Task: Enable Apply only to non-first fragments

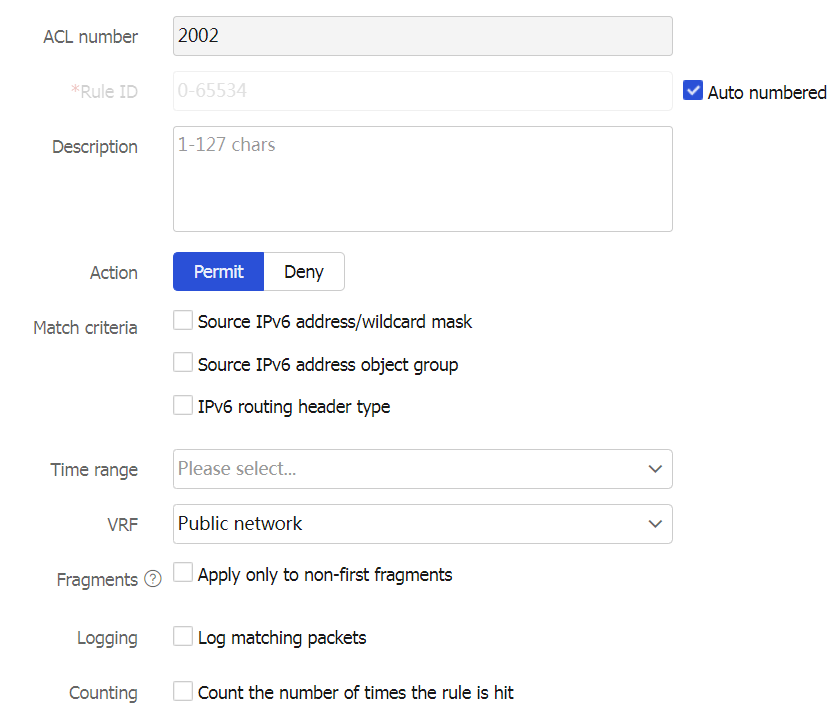Action: 183,574
